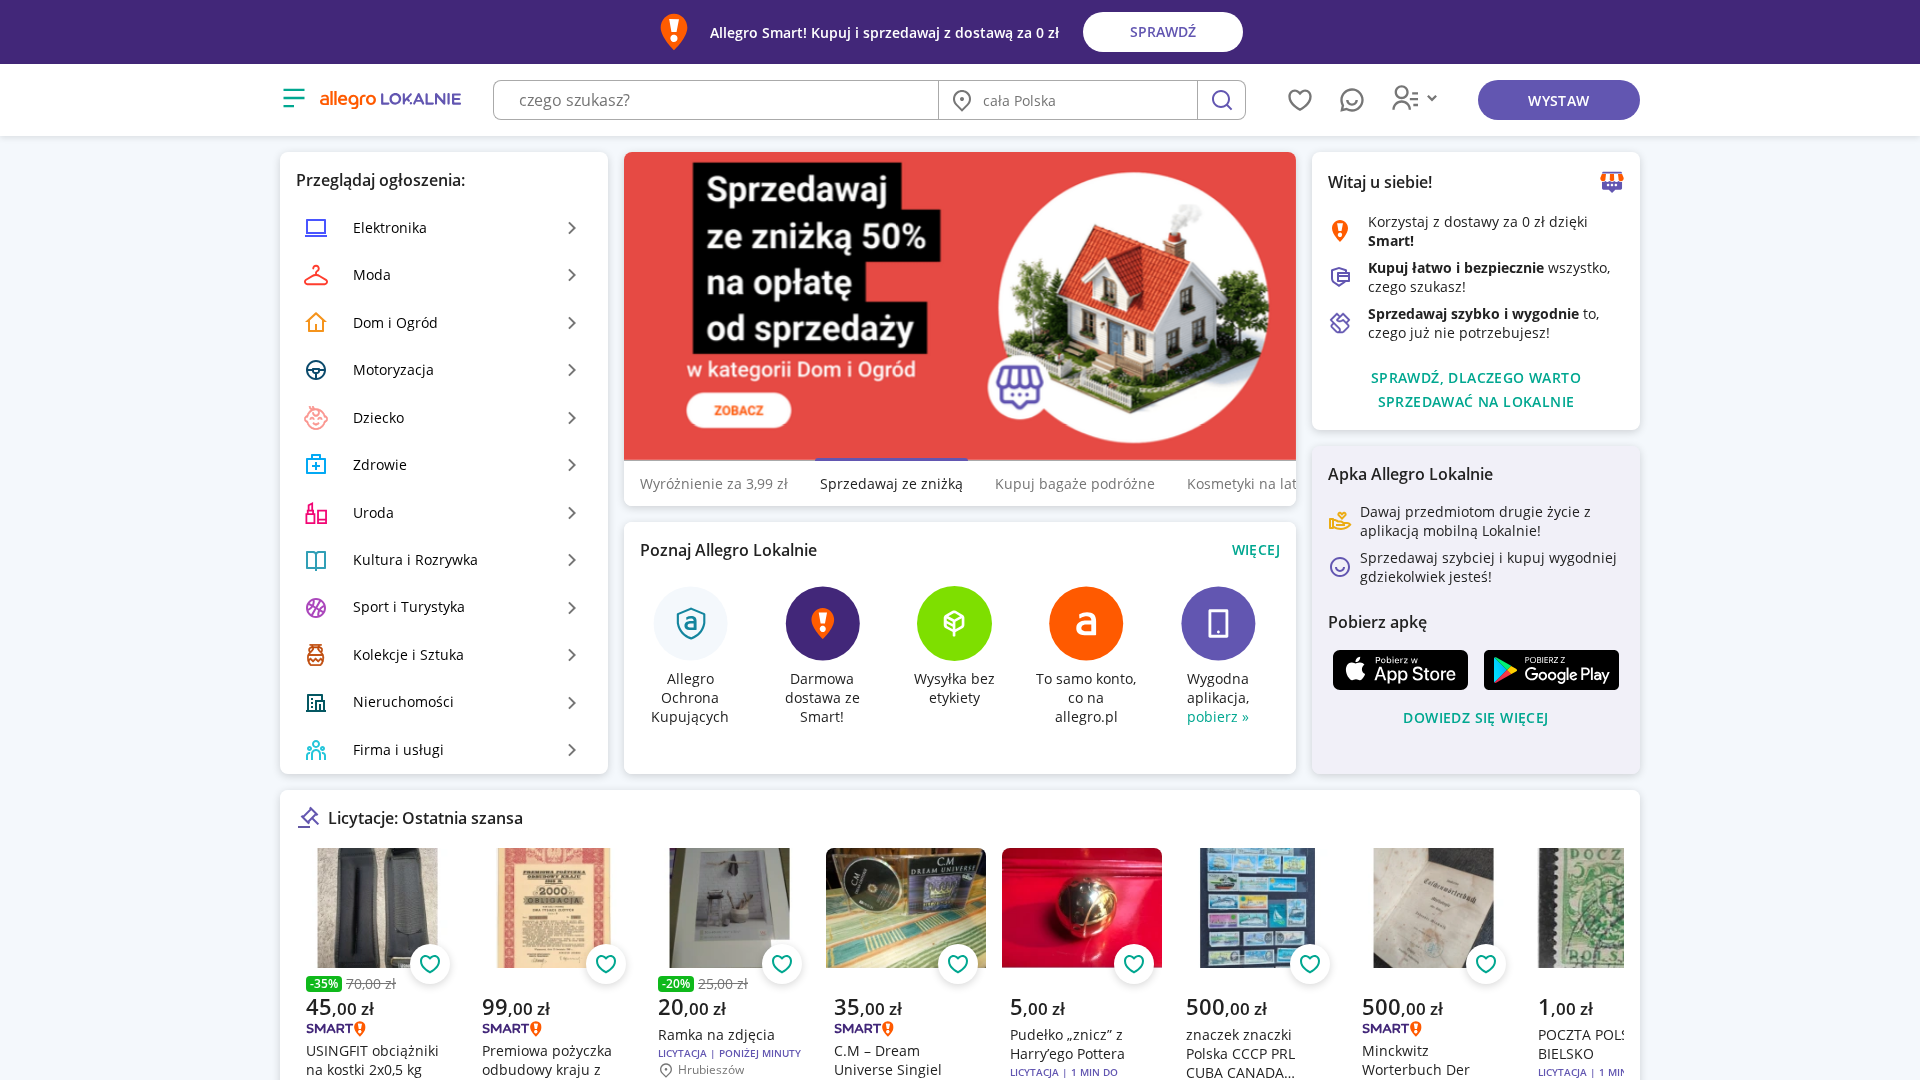Screen dimensions: 1920x1080
Task: Click the Allegro Lokalnie logo
Action: click(390, 99)
